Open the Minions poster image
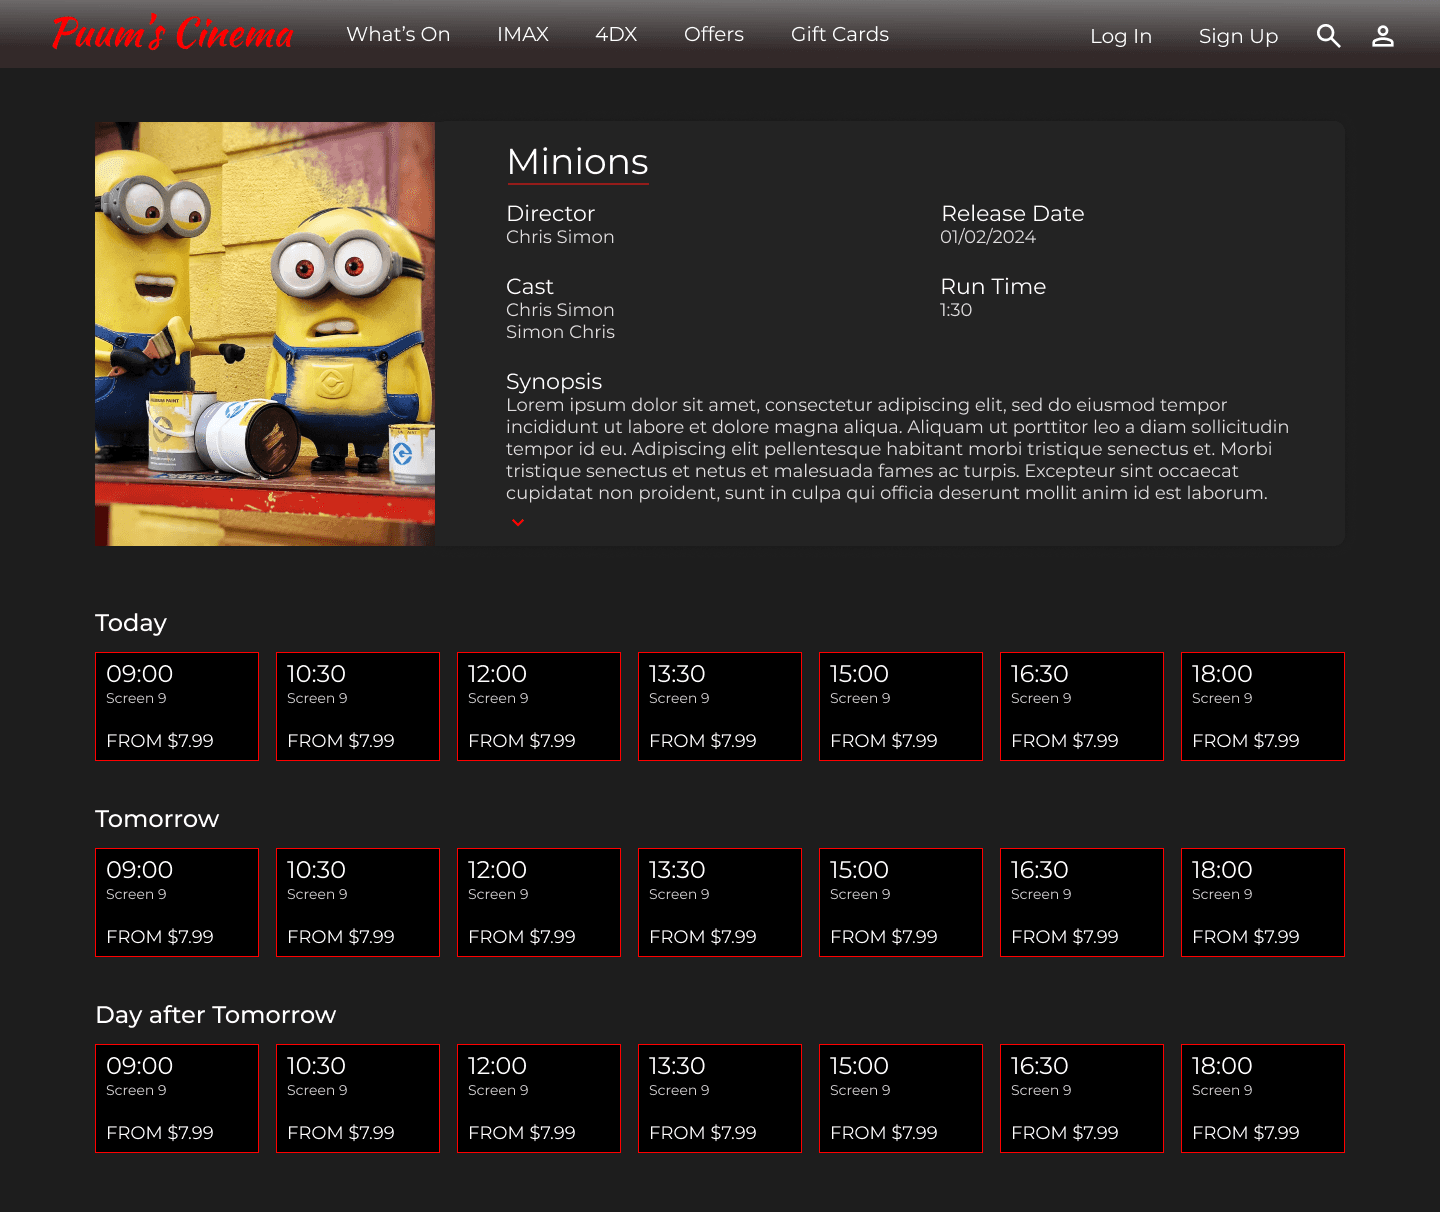Viewport: 1440px width, 1212px height. 265,334
